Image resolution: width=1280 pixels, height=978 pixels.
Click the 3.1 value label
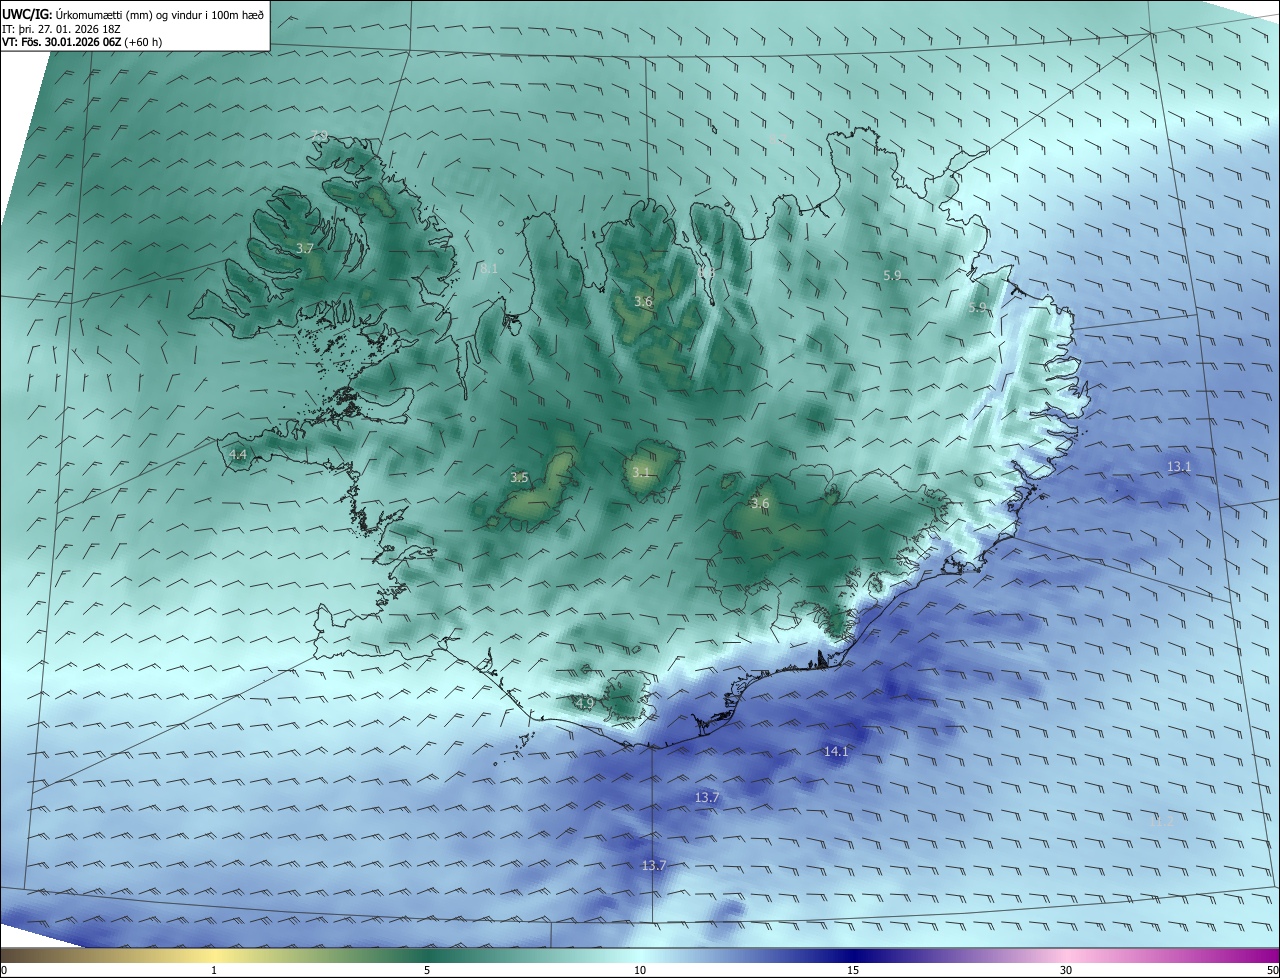click(x=641, y=472)
